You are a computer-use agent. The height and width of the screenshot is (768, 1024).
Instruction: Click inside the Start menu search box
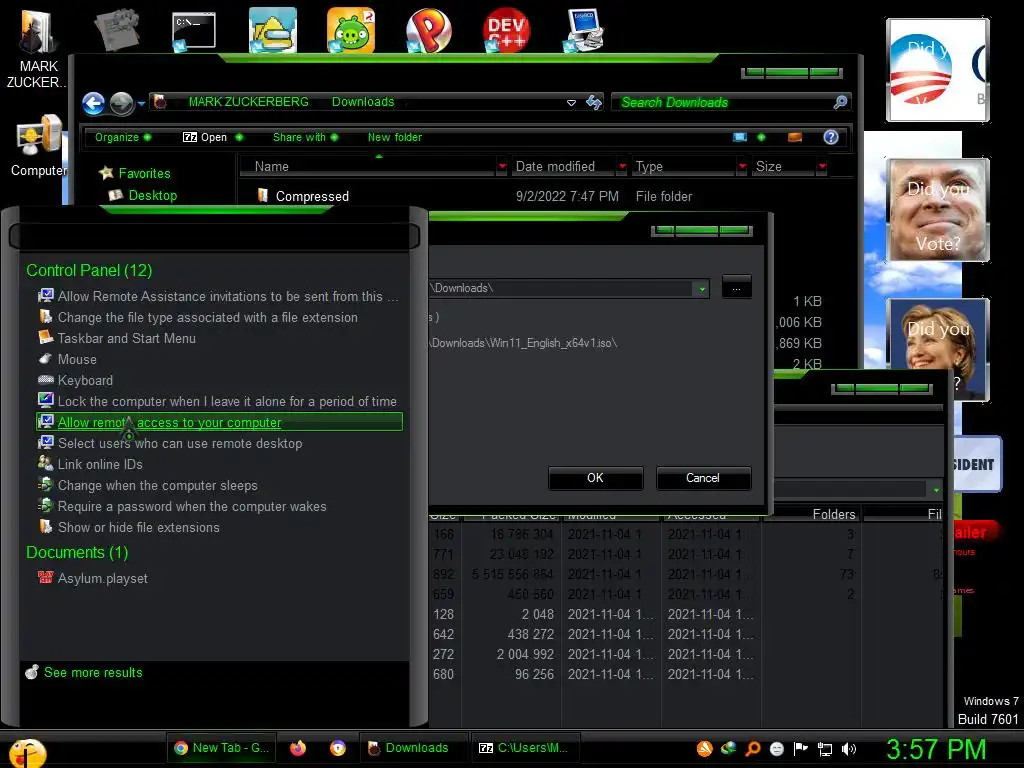point(214,236)
